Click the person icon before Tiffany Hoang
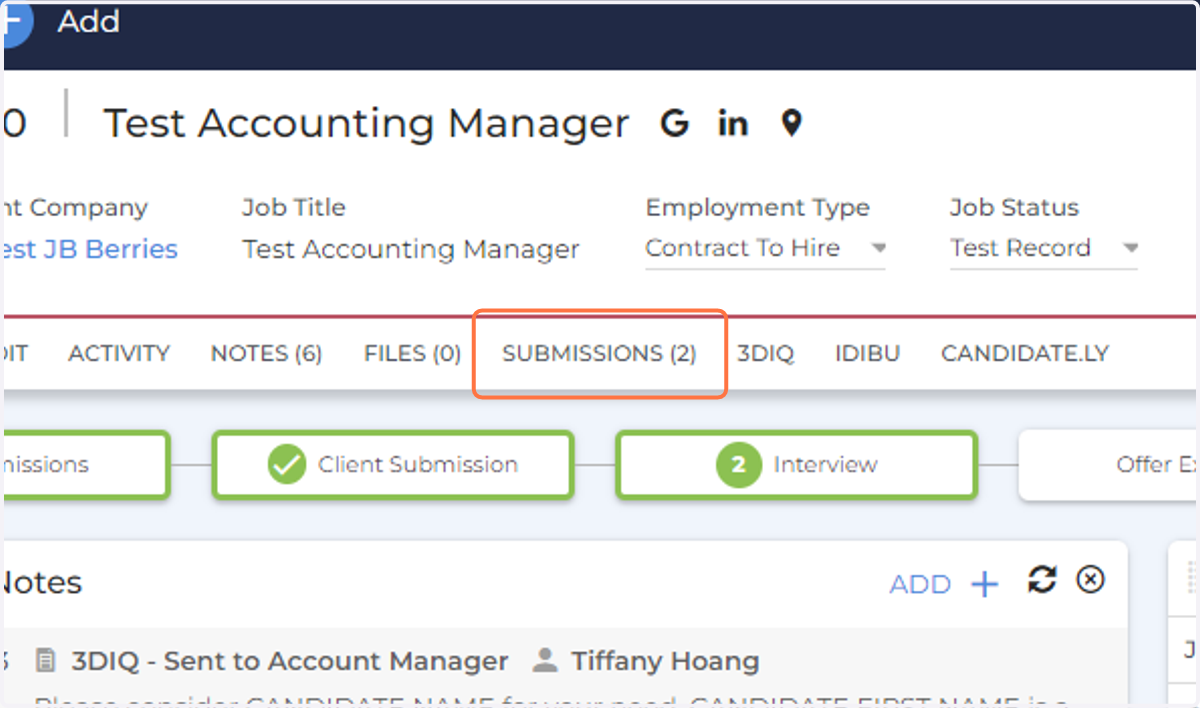This screenshot has height=708, width=1200. coord(545,661)
